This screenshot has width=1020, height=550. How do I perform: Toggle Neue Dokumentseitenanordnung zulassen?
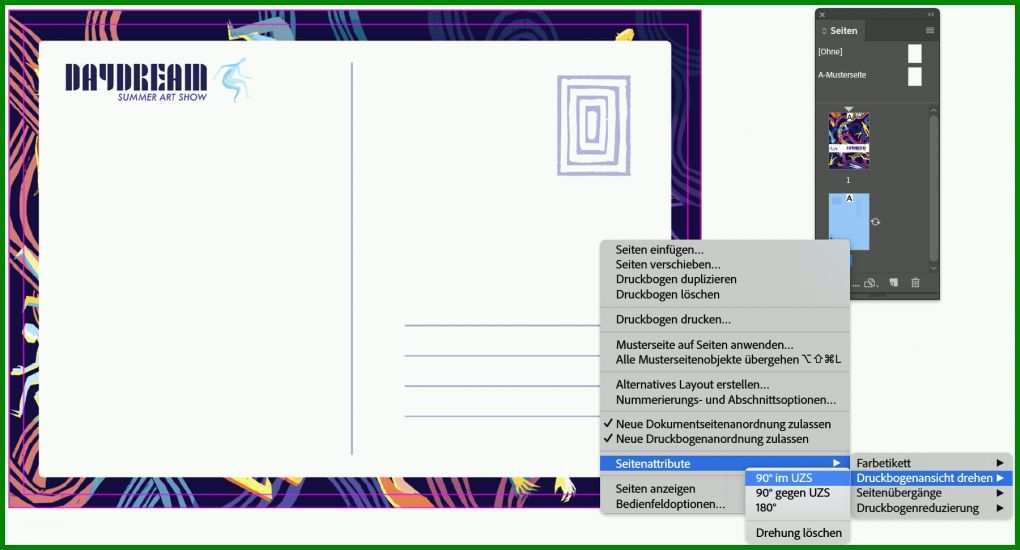point(725,424)
